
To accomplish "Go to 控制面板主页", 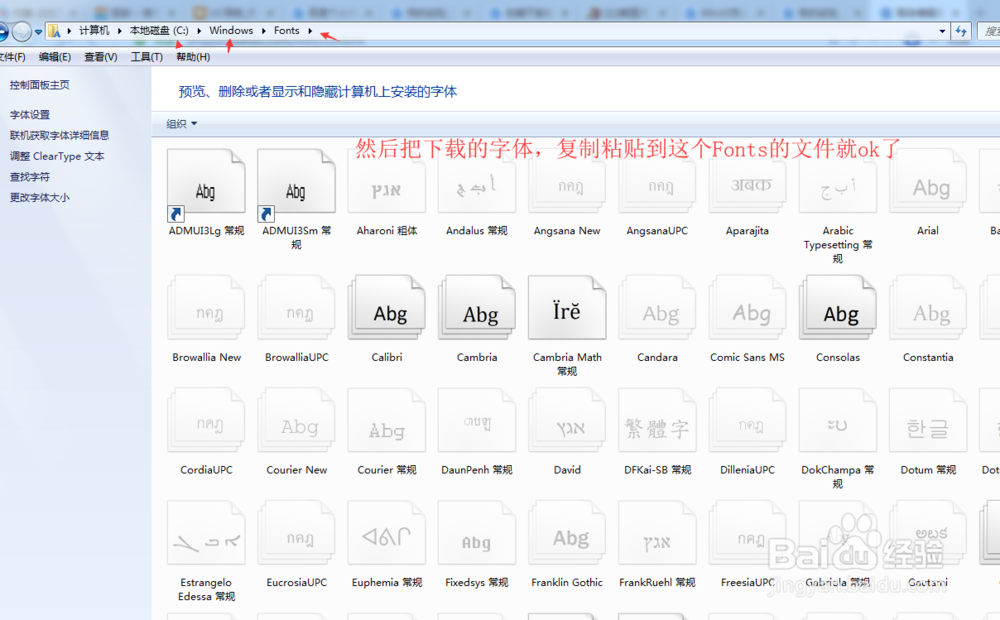I will point(39,84).
